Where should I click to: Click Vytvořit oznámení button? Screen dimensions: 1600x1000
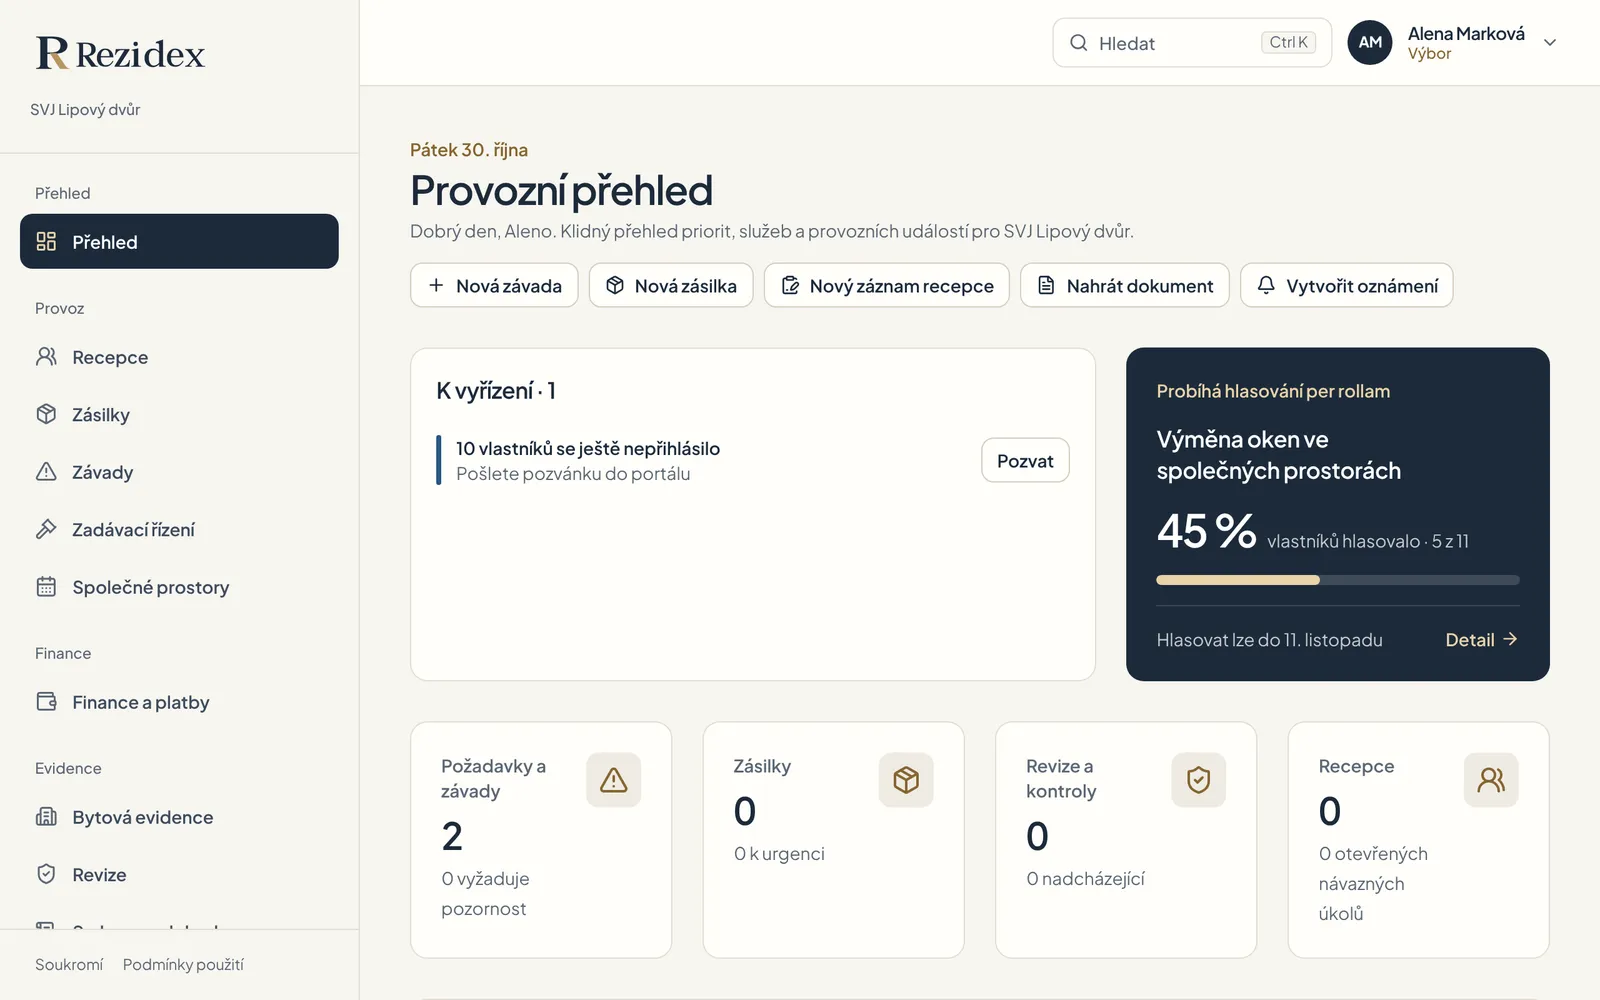1347,286
